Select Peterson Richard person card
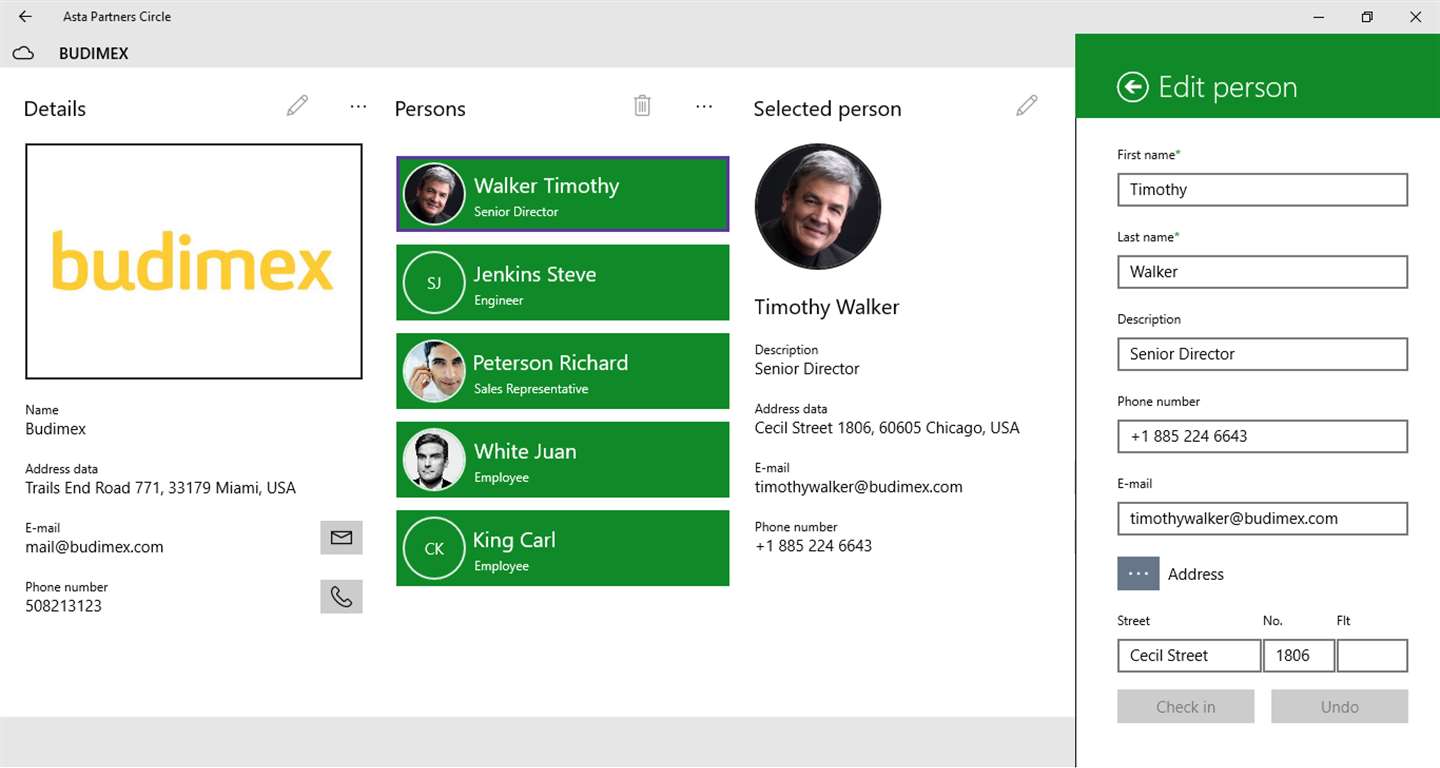The width and height of the screenshot is (1440, 768). pyautogui.click(x=563, y=371)
